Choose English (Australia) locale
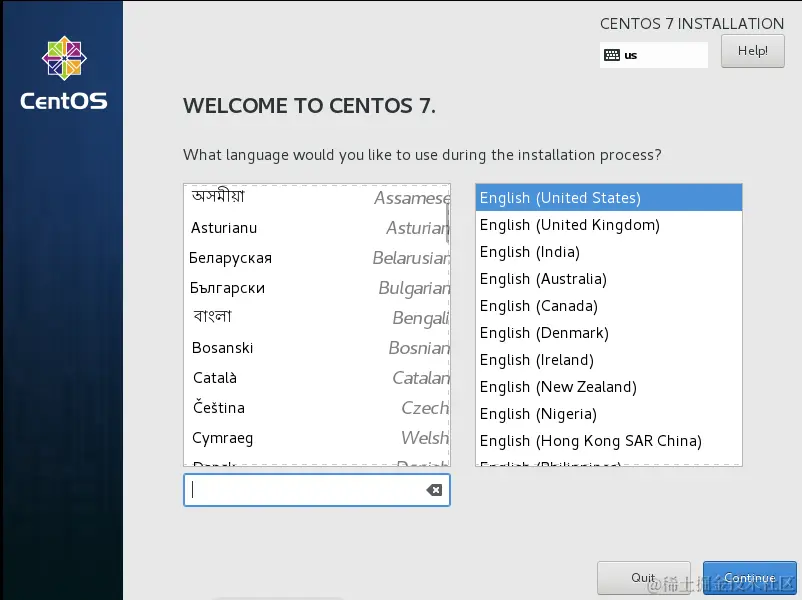The image size is (802, 600). click(609, 279)
